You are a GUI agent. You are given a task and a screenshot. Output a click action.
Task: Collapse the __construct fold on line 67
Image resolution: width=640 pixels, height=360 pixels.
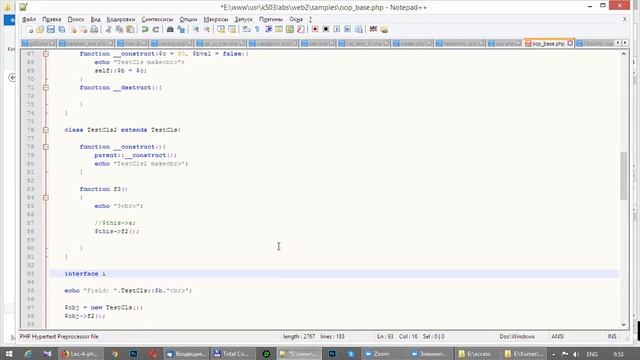click(x=46, y=53)
